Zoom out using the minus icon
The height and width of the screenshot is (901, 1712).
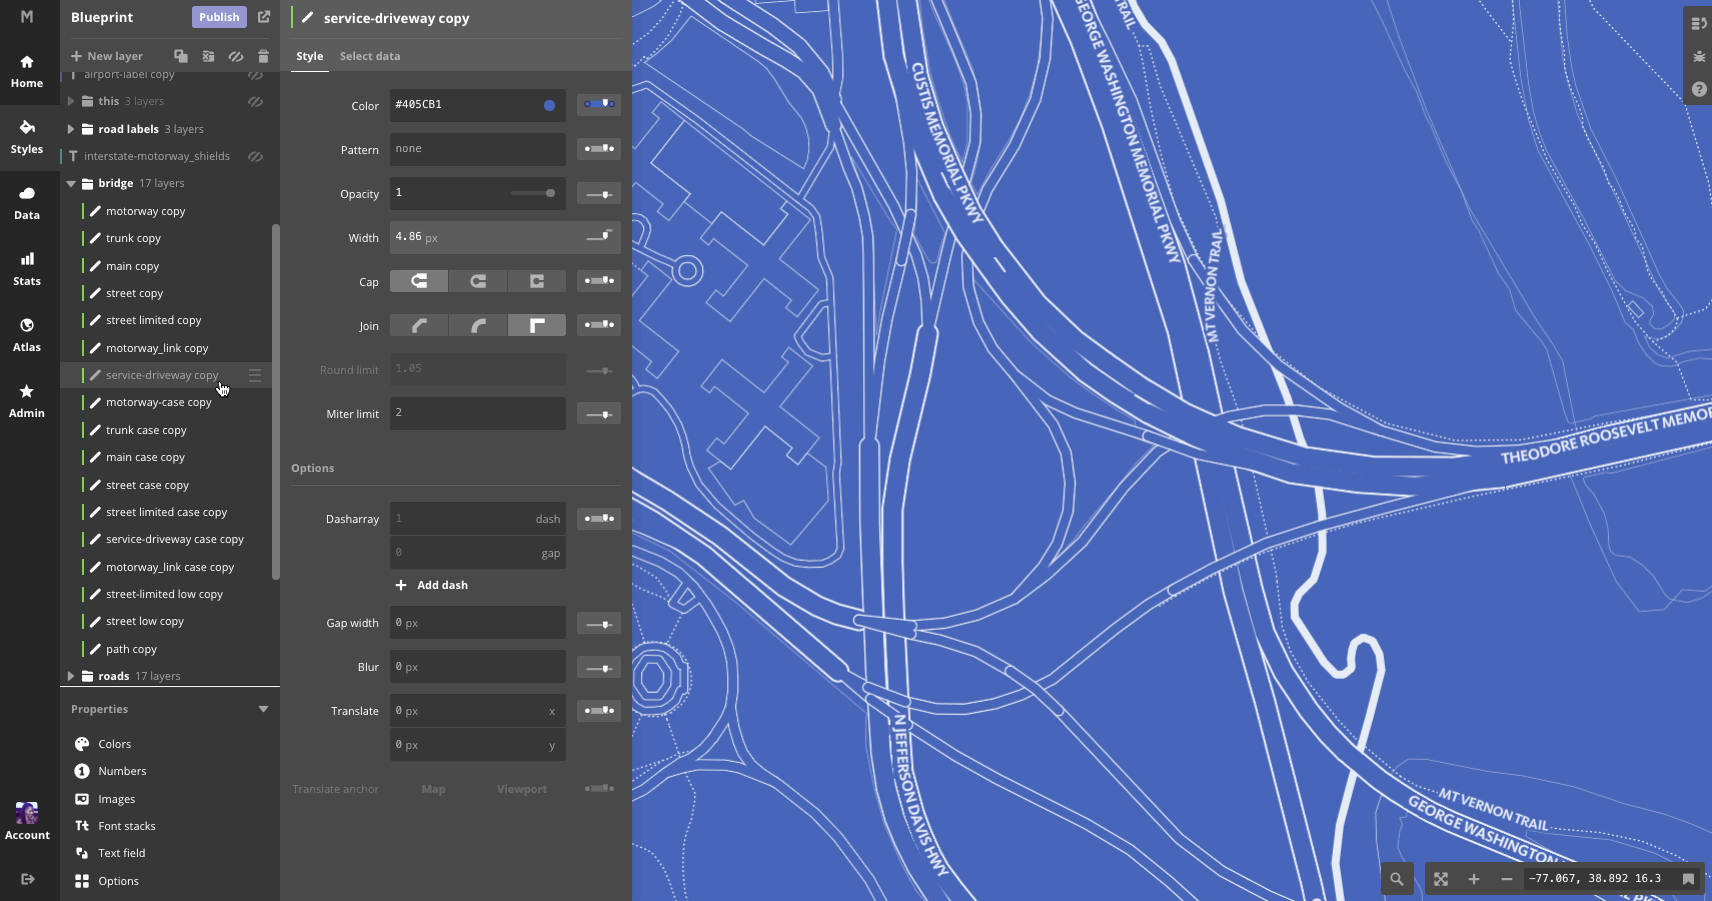coord(1505,879)
